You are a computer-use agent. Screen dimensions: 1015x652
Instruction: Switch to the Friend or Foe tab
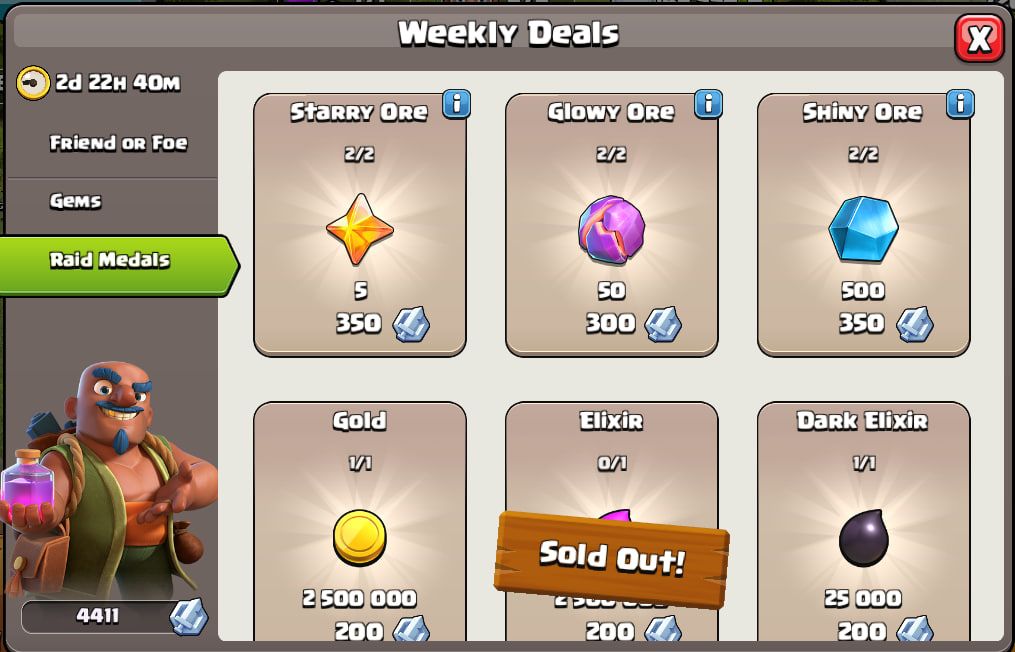118,142
